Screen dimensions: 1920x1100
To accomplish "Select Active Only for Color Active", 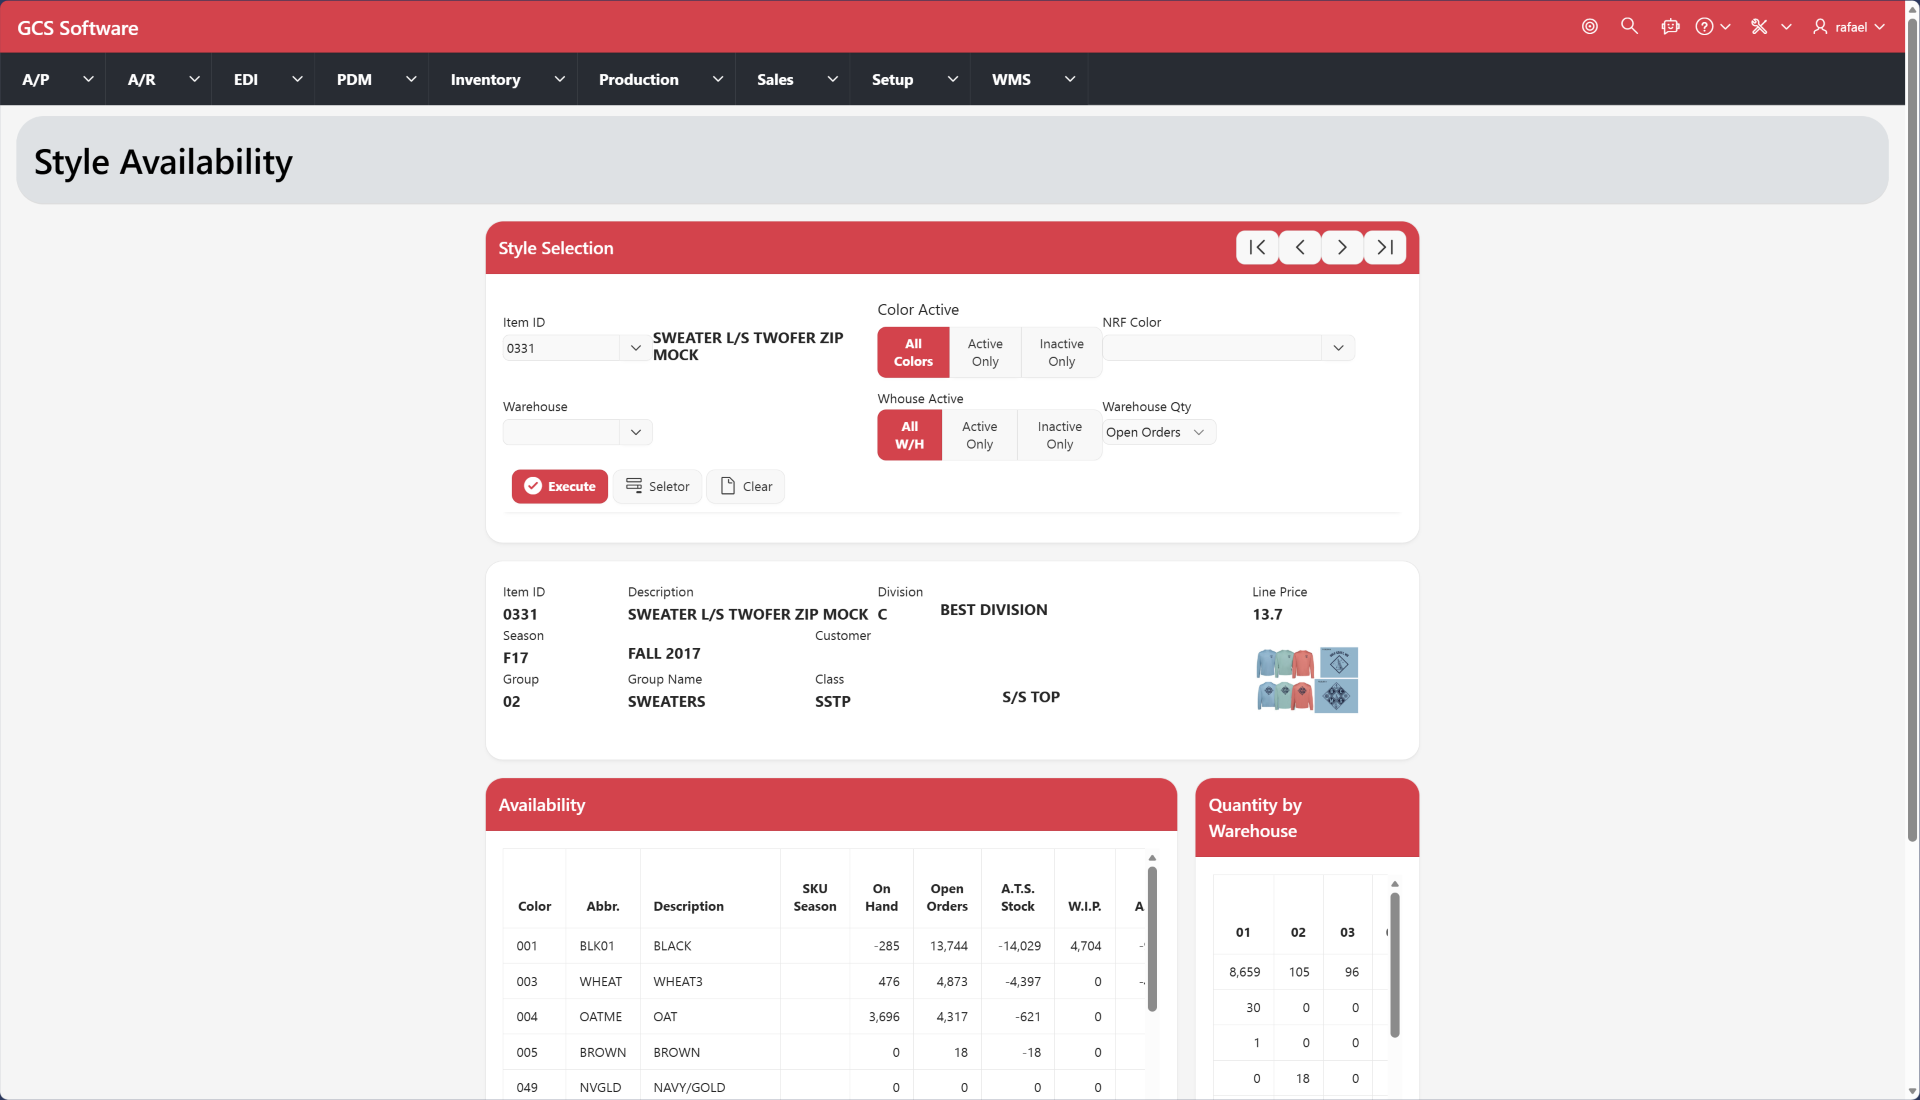I will click(x=985, y=352).
